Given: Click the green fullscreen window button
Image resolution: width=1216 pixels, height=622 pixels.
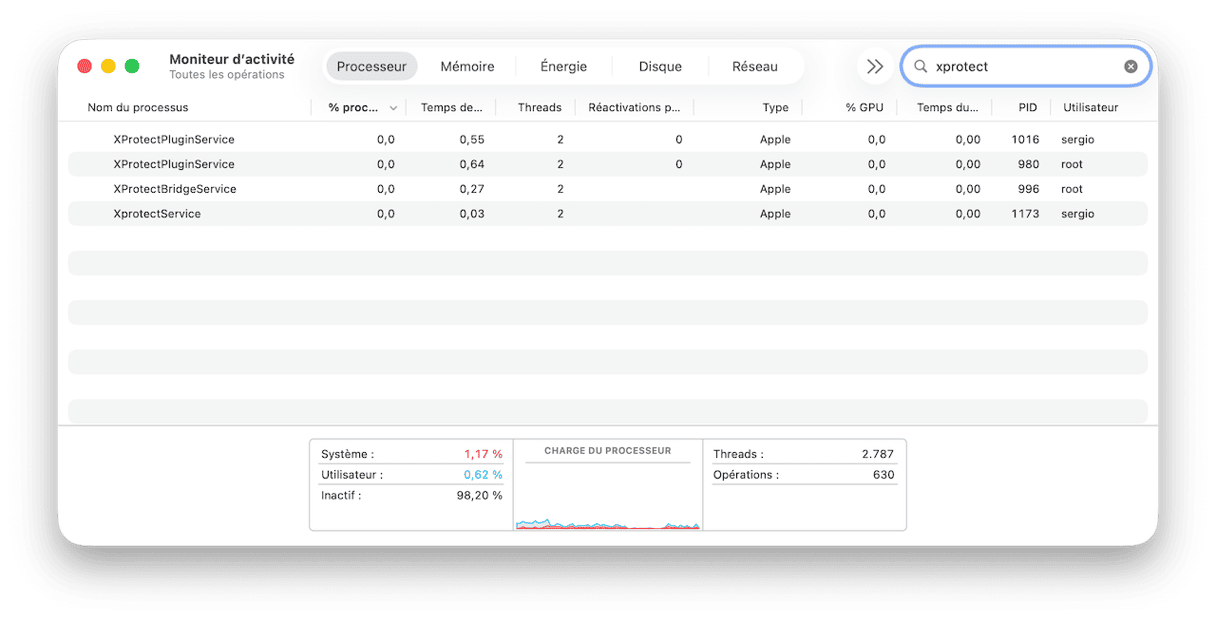Looking at the screenshot, I should point(132,67).
